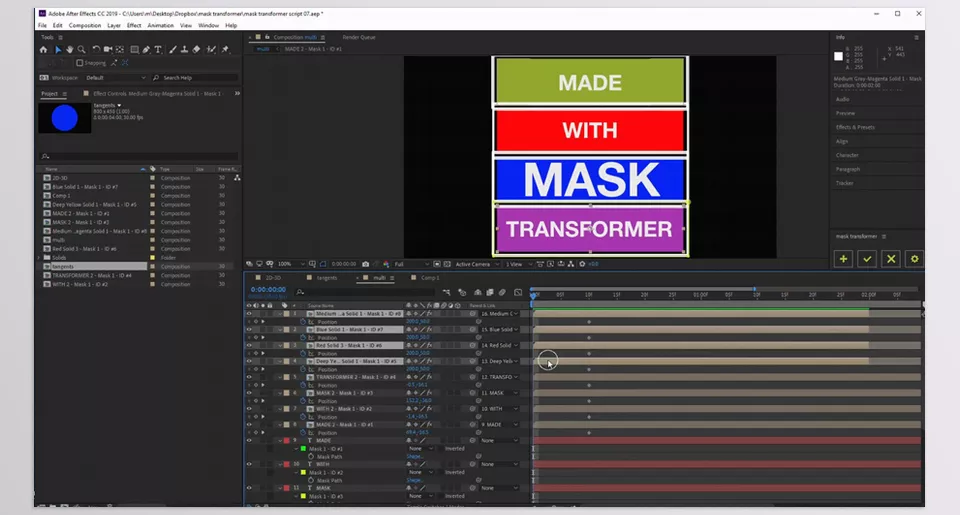Open mask transformer gear settings
Image resolution: width=960 pixels, height=515 pixels.
(x=915, y=259)
